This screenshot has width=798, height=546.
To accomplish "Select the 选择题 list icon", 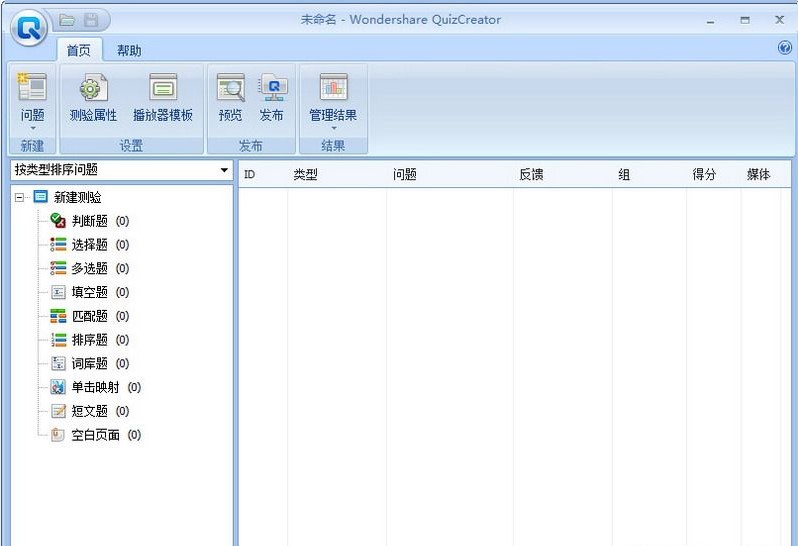I will [x=58, y=245].
